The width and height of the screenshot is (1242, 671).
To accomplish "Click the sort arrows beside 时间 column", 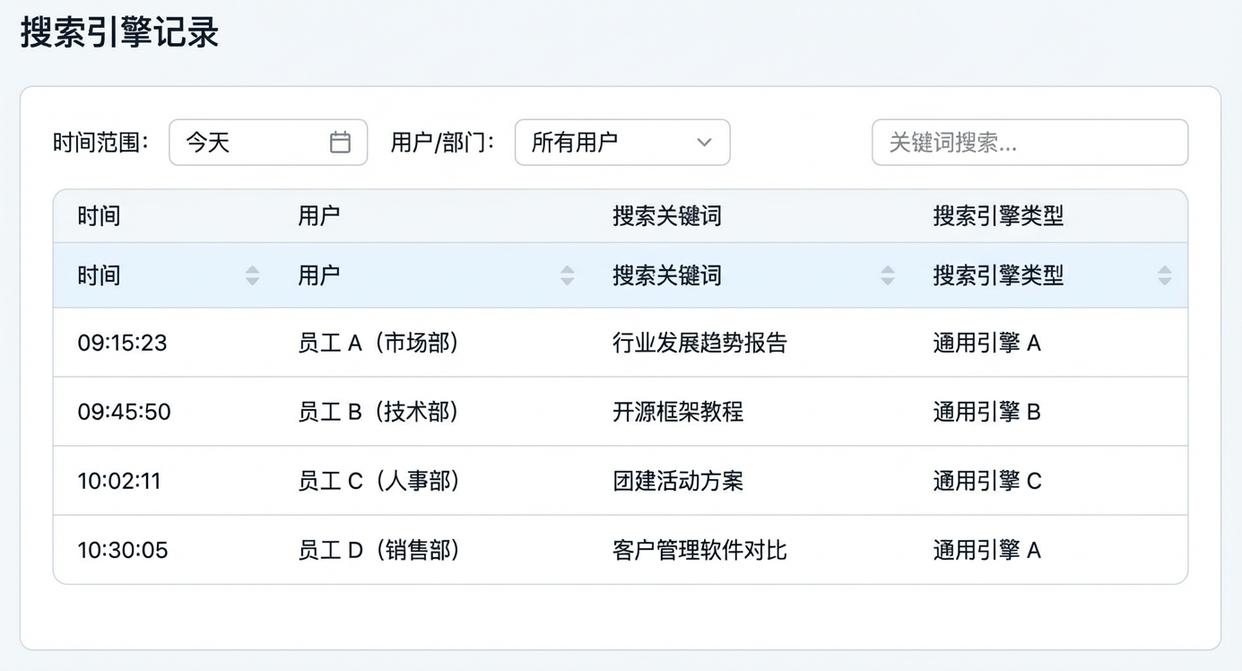I will (x=252, y=275).
